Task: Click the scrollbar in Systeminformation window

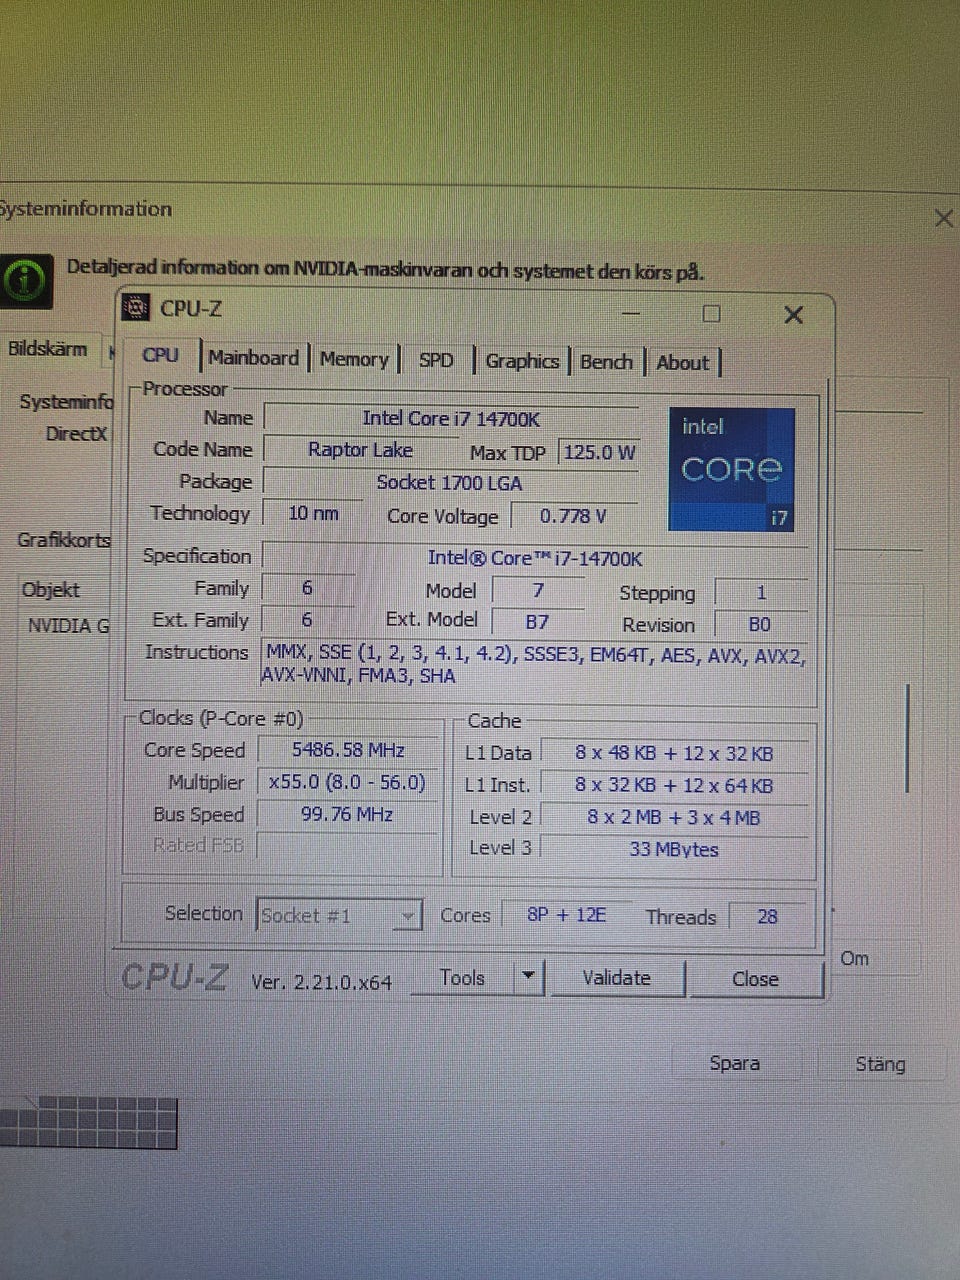Action: 907,738
